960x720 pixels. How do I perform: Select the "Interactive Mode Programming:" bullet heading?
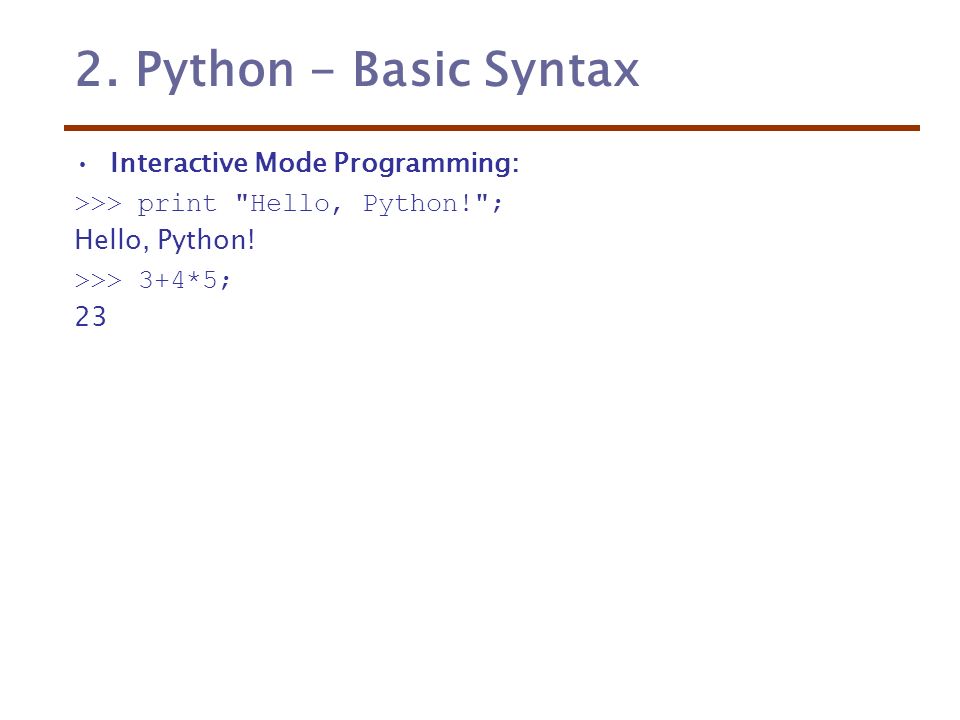tap(315, 163)
